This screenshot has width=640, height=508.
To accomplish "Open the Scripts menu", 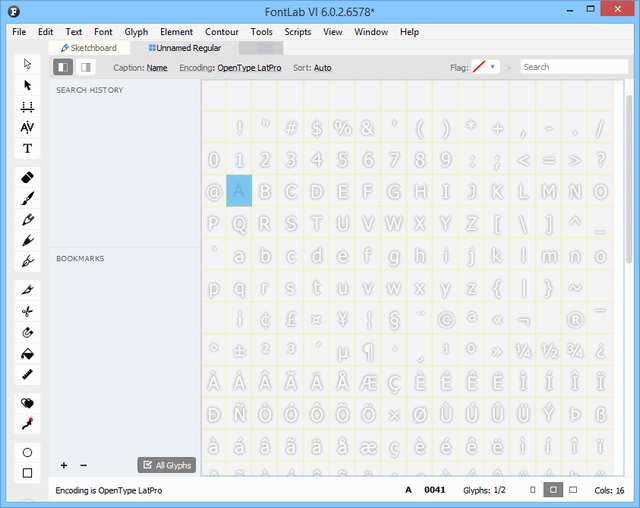I will coord(298,32).
